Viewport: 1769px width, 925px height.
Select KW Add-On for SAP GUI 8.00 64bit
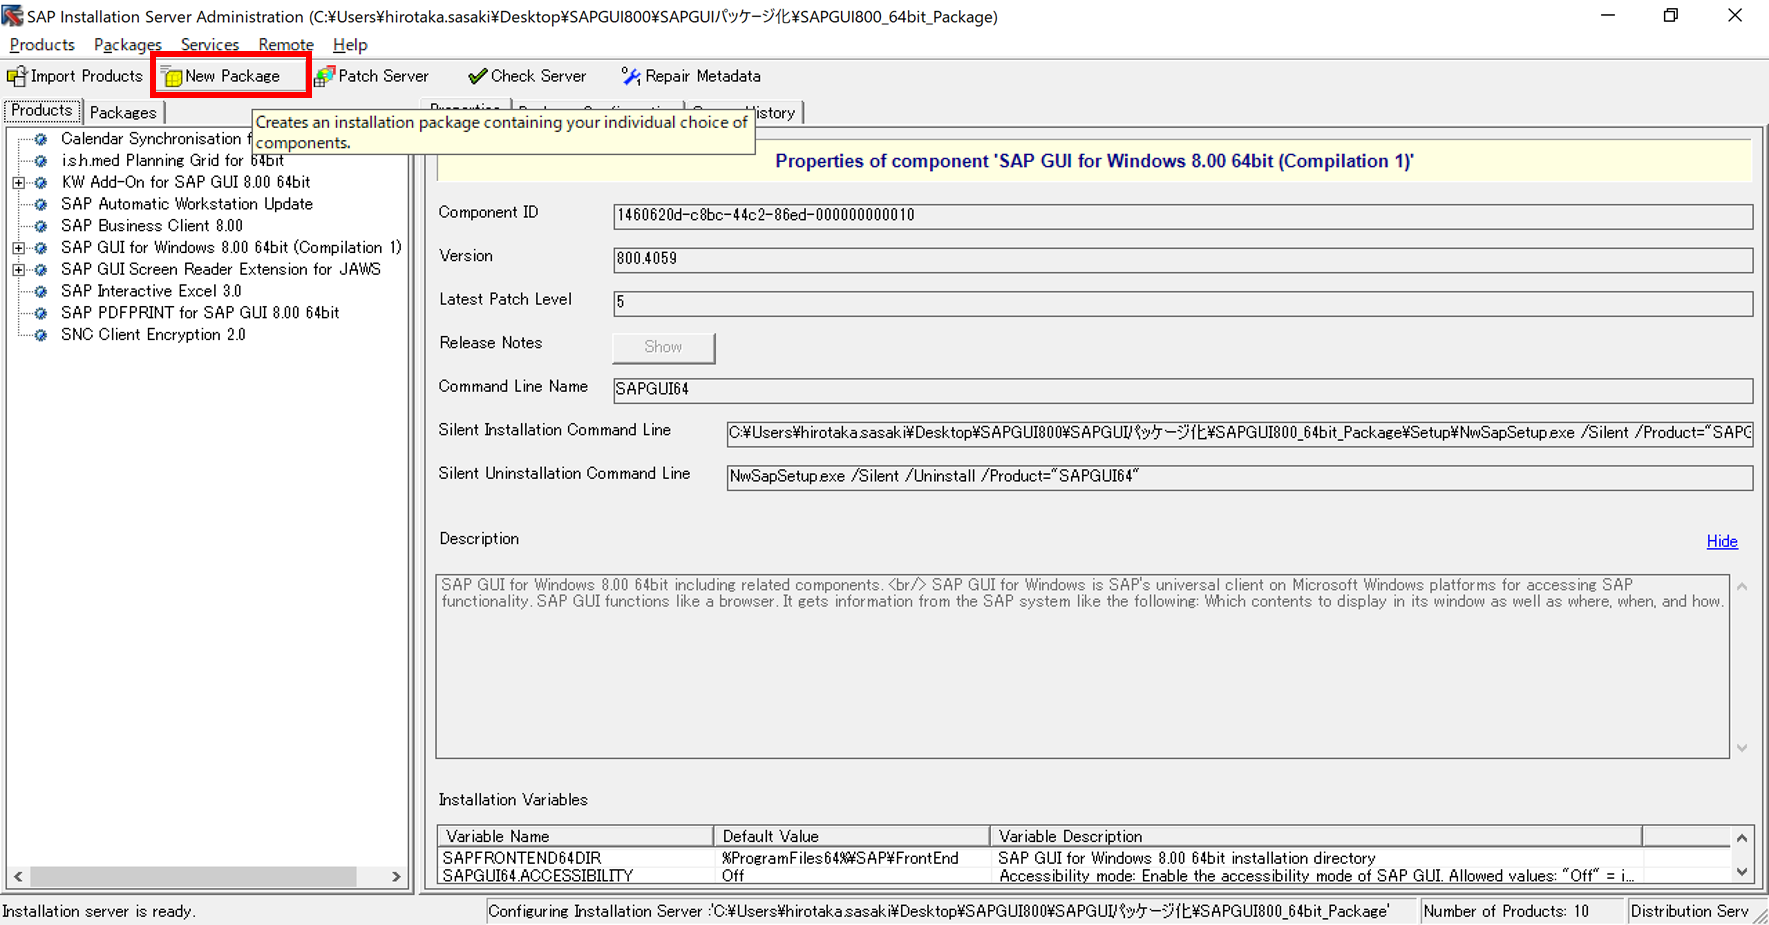[x=186, y=182]
